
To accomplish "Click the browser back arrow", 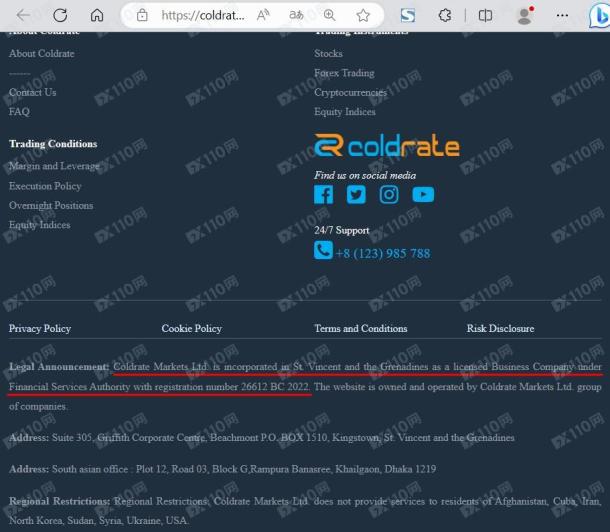I will 23,16.
